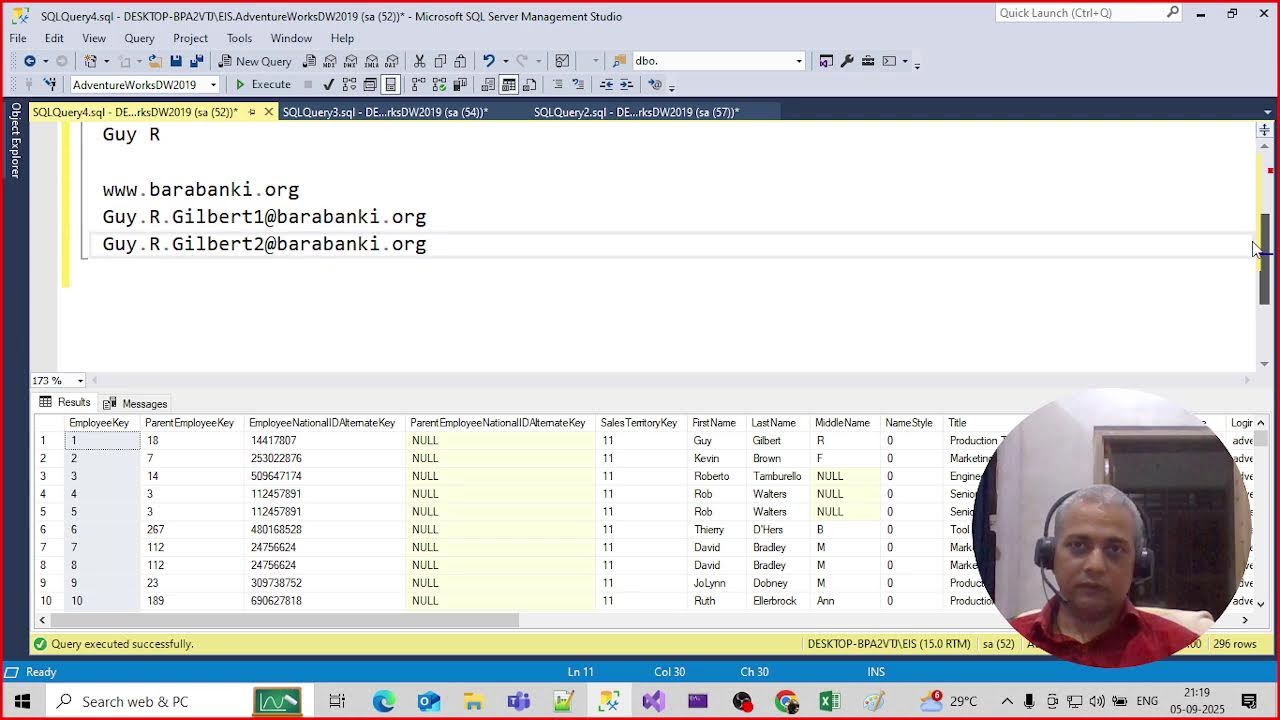Image resolution: width=1280 pixels, height=720 pixels.
Task: Expand Navigate Backward history dropdown arrow
Action: (x=45, y=61)
